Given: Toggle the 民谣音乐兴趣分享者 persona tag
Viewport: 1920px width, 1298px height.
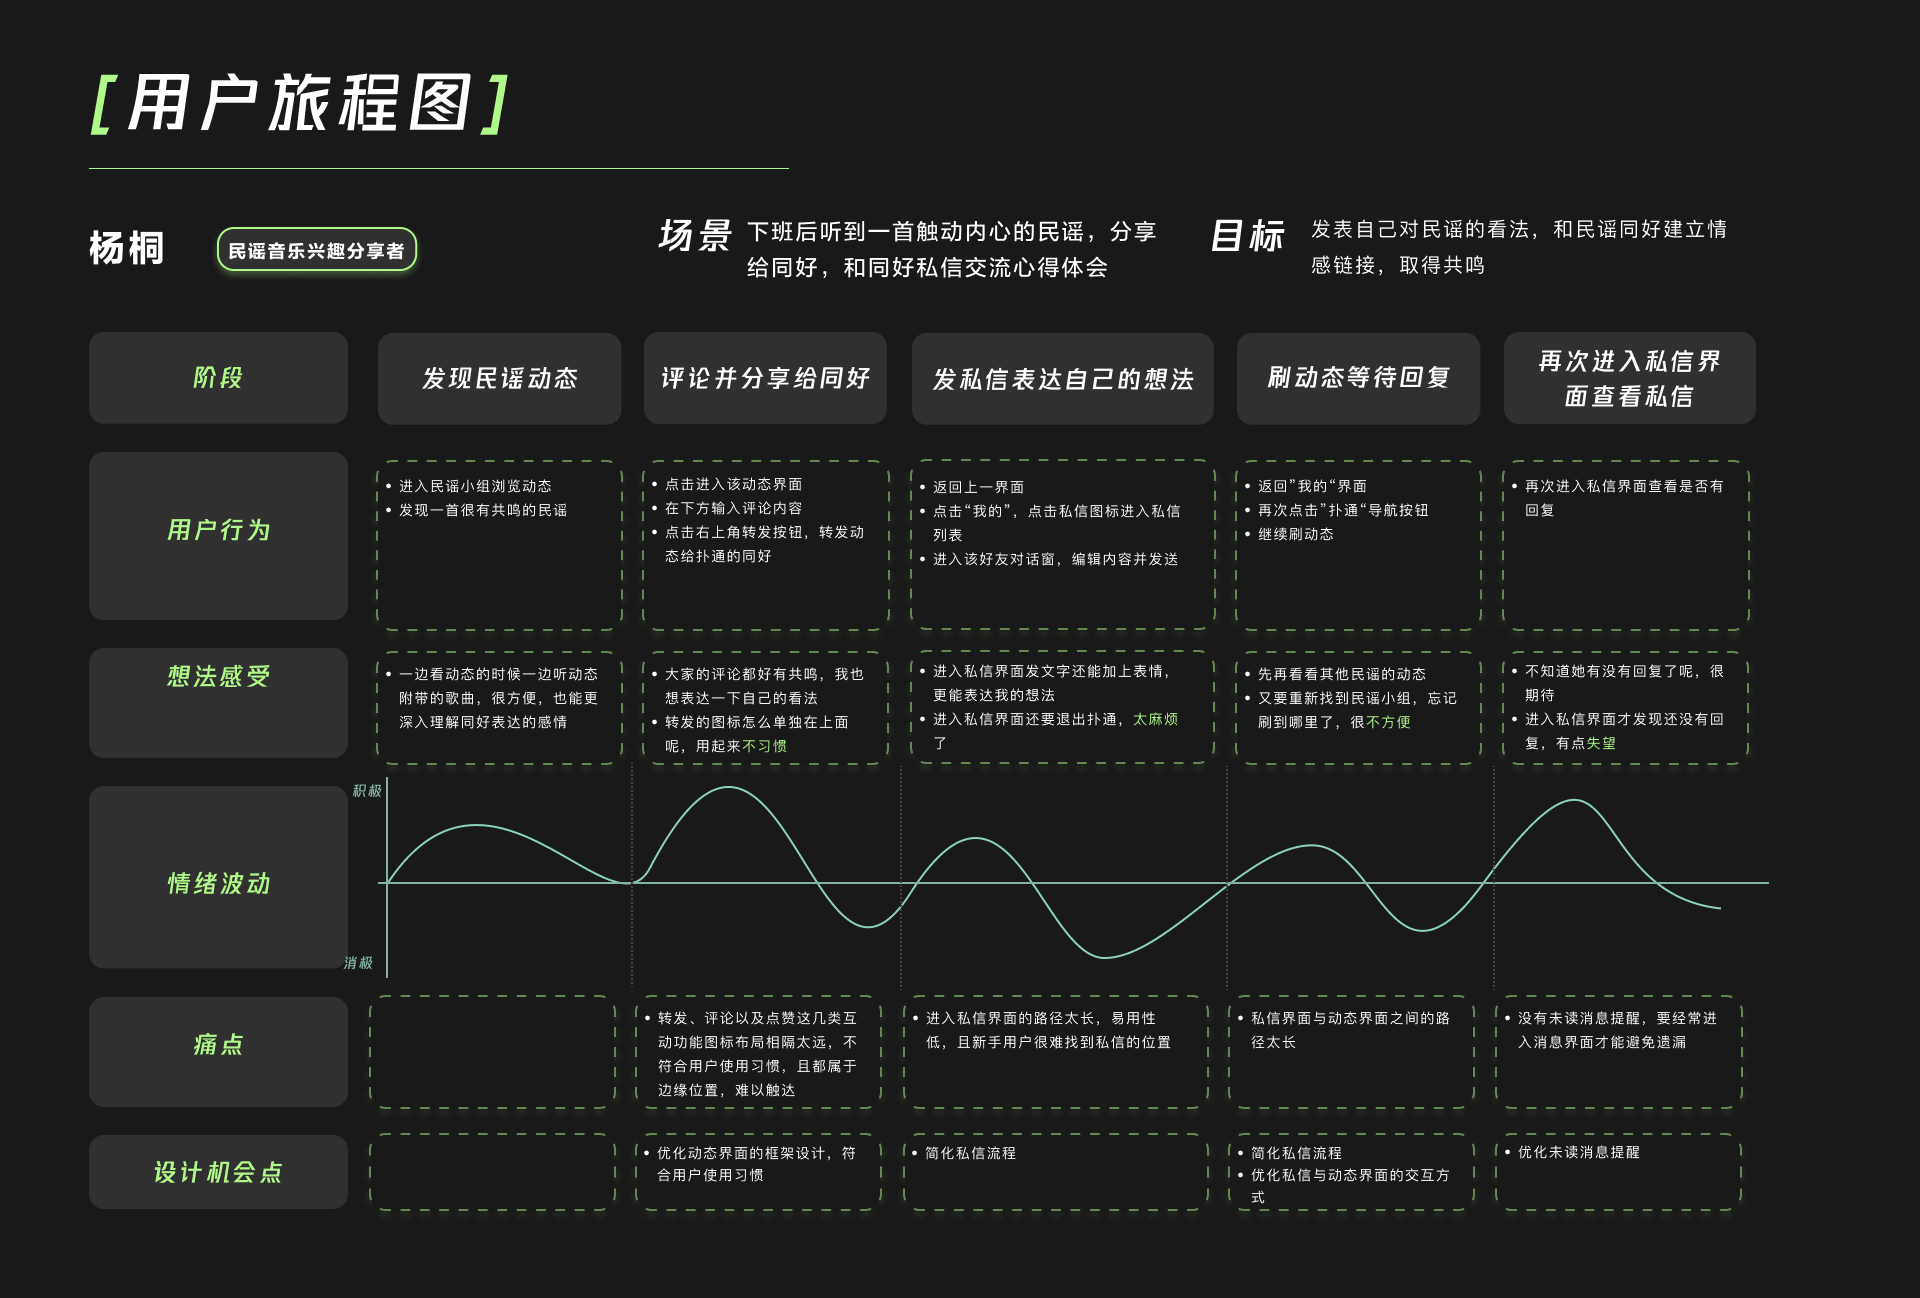Looking at the screenshot, I should (317, 250).
